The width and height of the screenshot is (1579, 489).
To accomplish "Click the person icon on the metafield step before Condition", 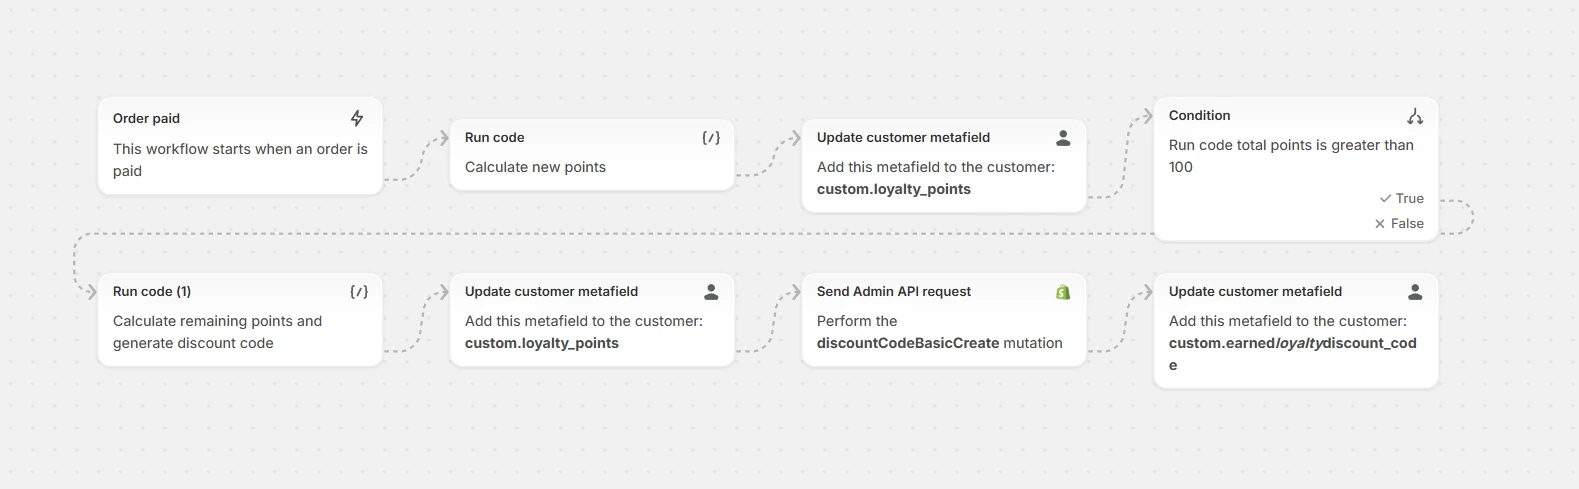I will click(x=1063, y=138).
